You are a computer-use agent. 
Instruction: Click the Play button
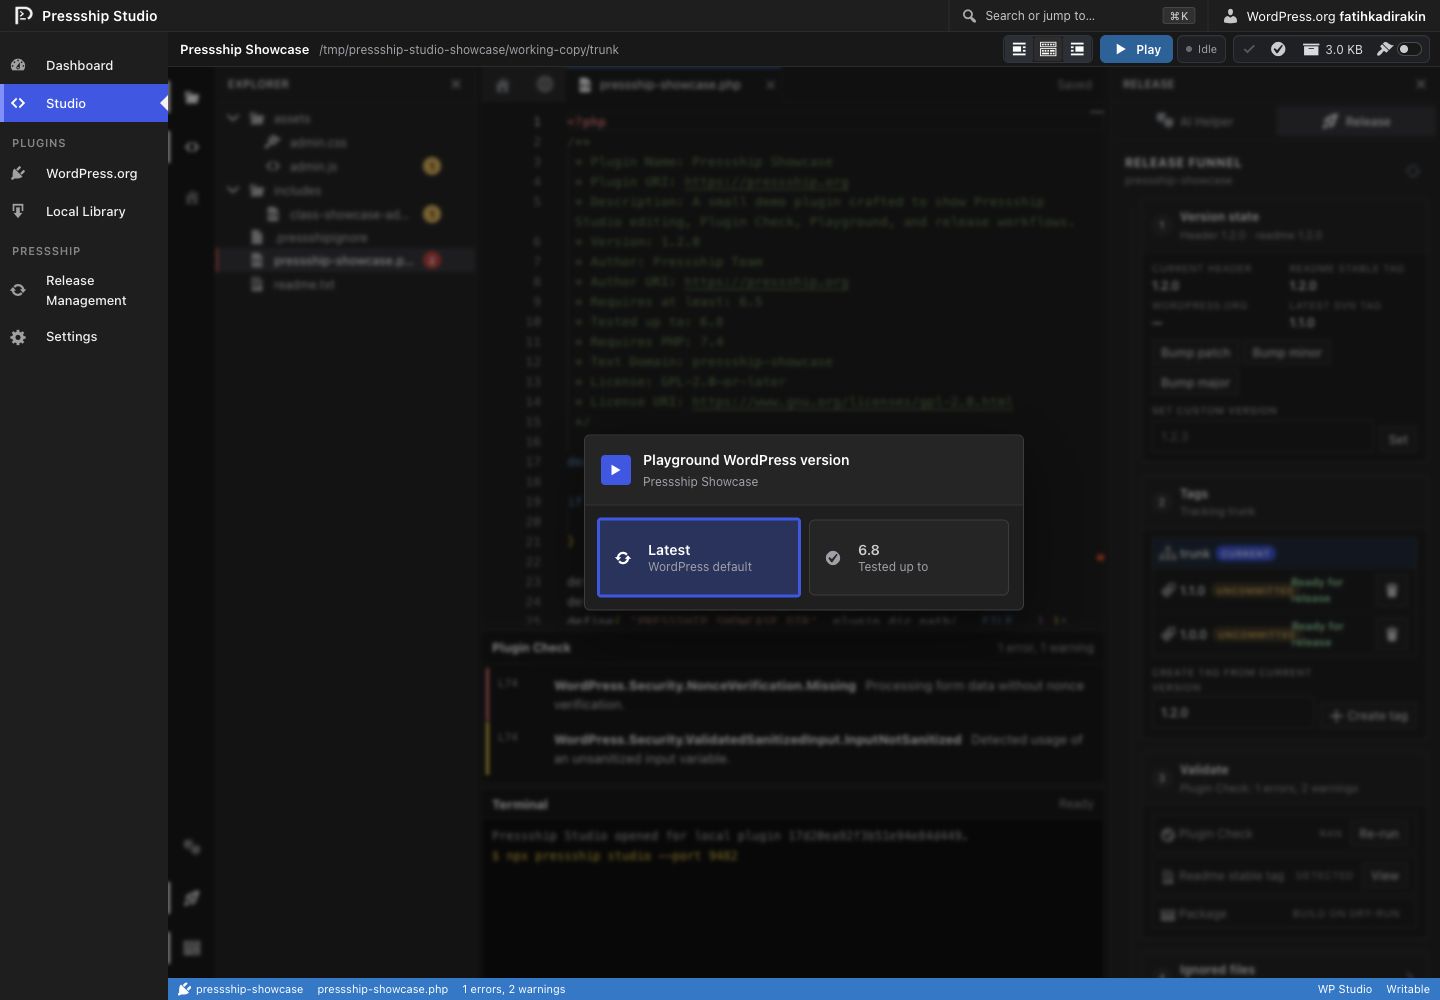1136,49
